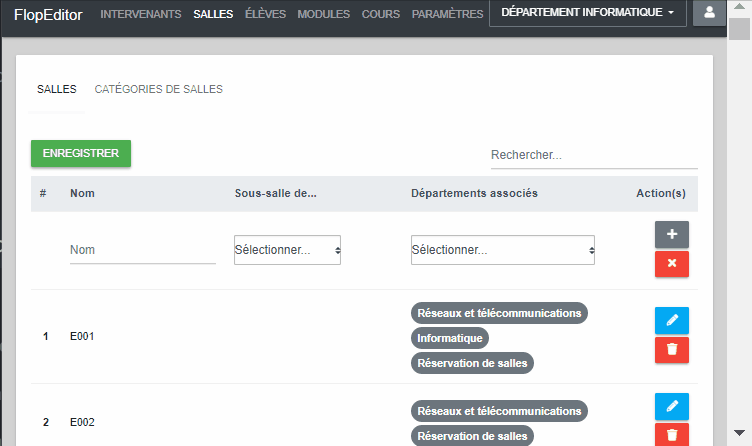Click E001's Réservation de salles tag
This screenshot has height=446, width=752.
(x=472, y=363)
